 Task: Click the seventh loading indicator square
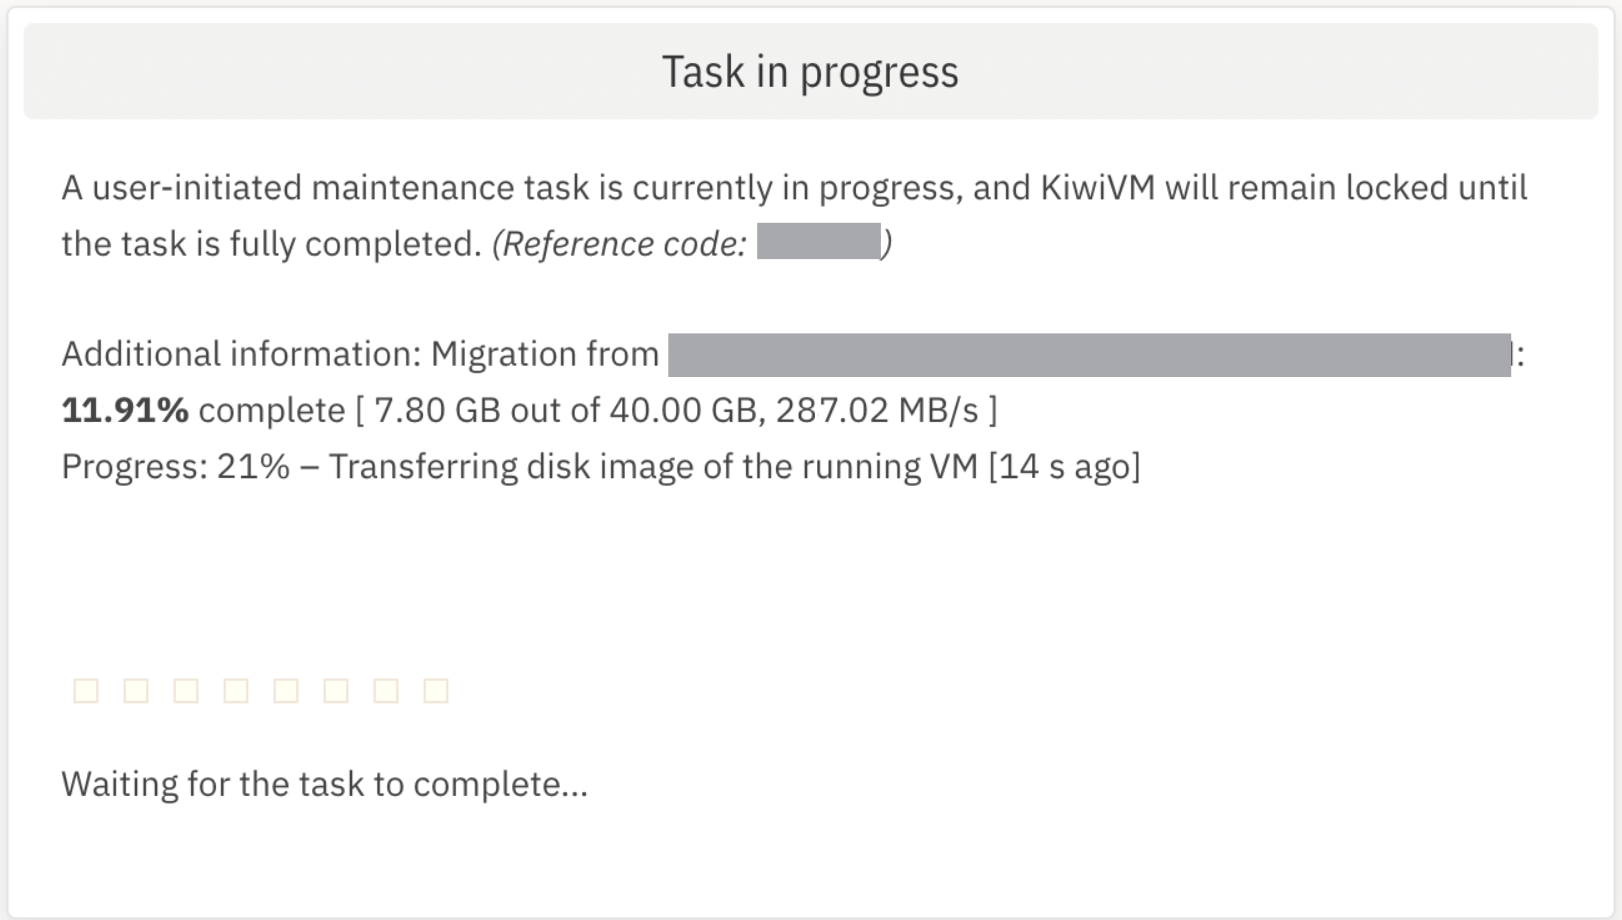pos(386,691)
